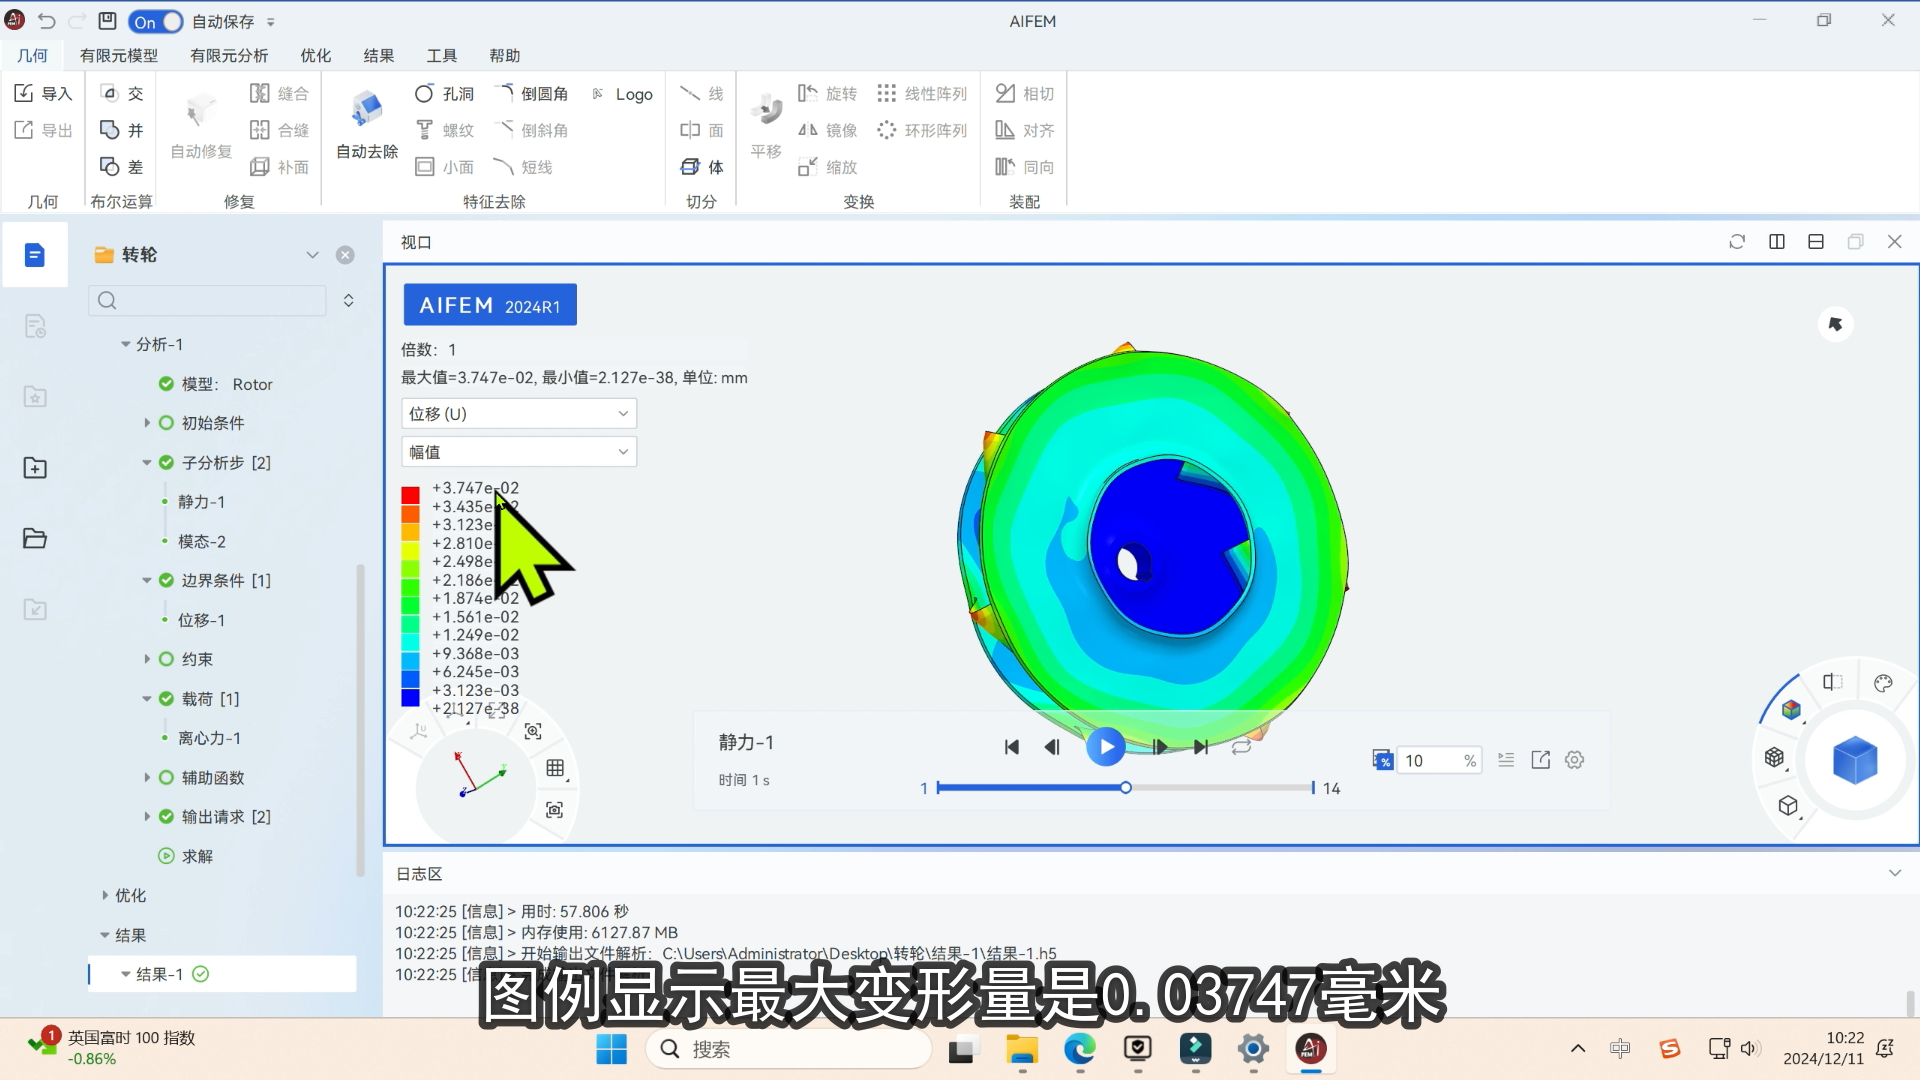
Task: Open the 结果 menu tab
Action: click(x=378, y=56)
